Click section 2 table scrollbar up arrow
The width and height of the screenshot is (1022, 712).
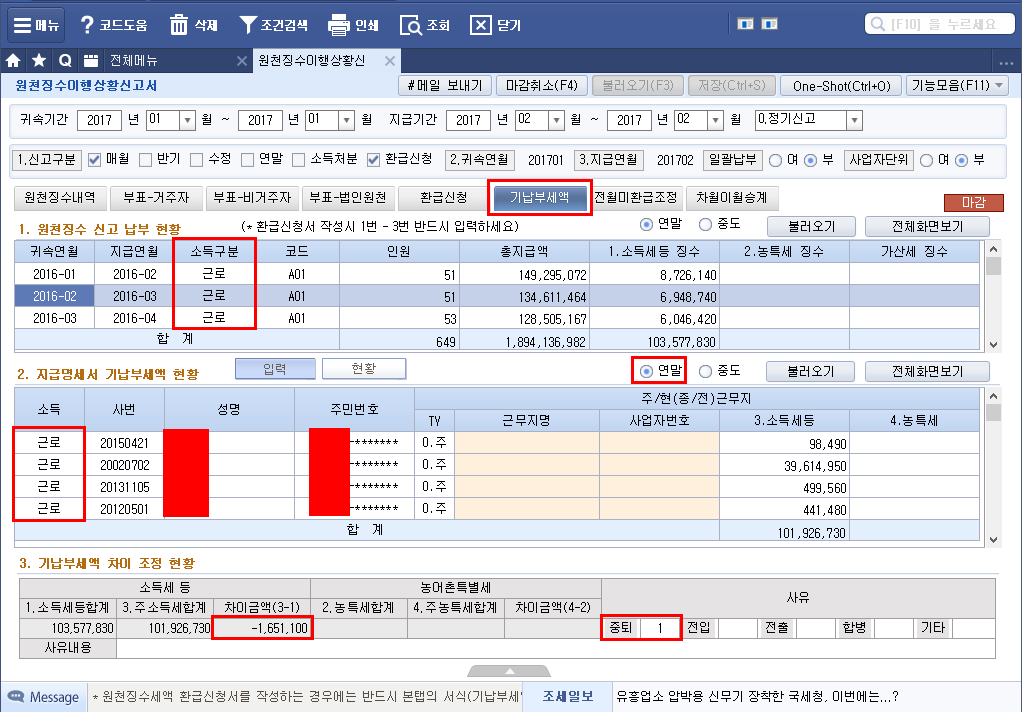click(993, 396)
